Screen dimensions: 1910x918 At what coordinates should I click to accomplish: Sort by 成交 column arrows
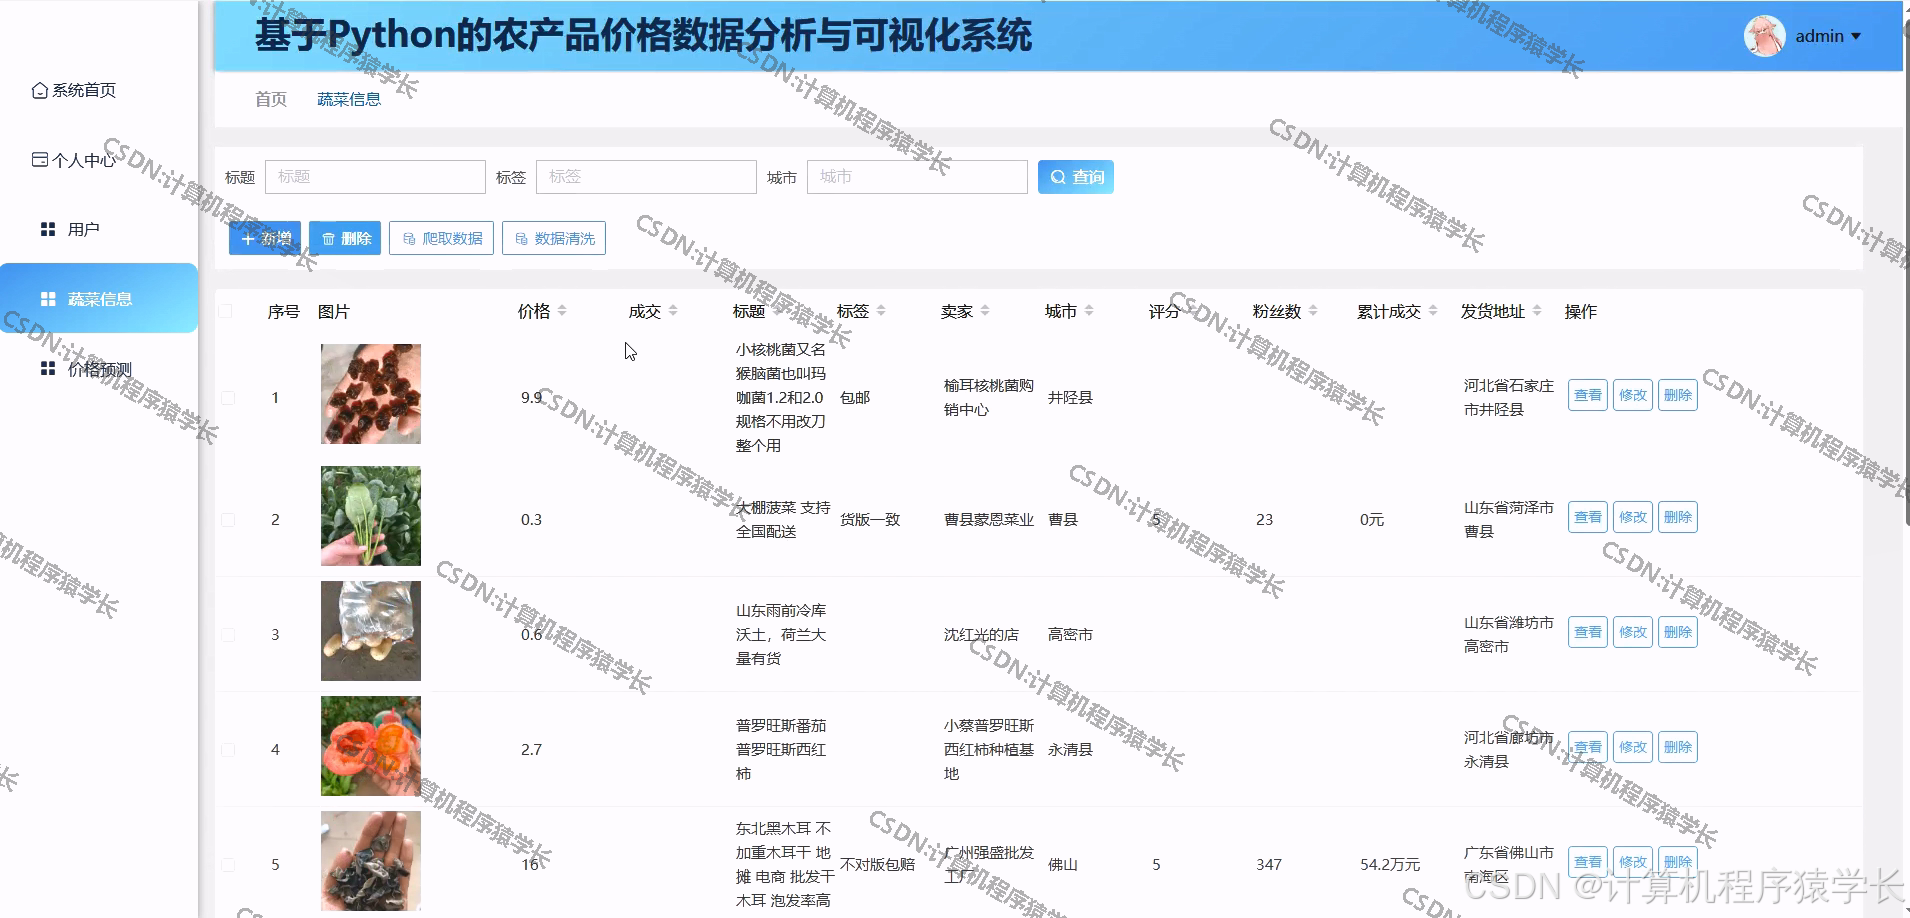pos(673,311)
